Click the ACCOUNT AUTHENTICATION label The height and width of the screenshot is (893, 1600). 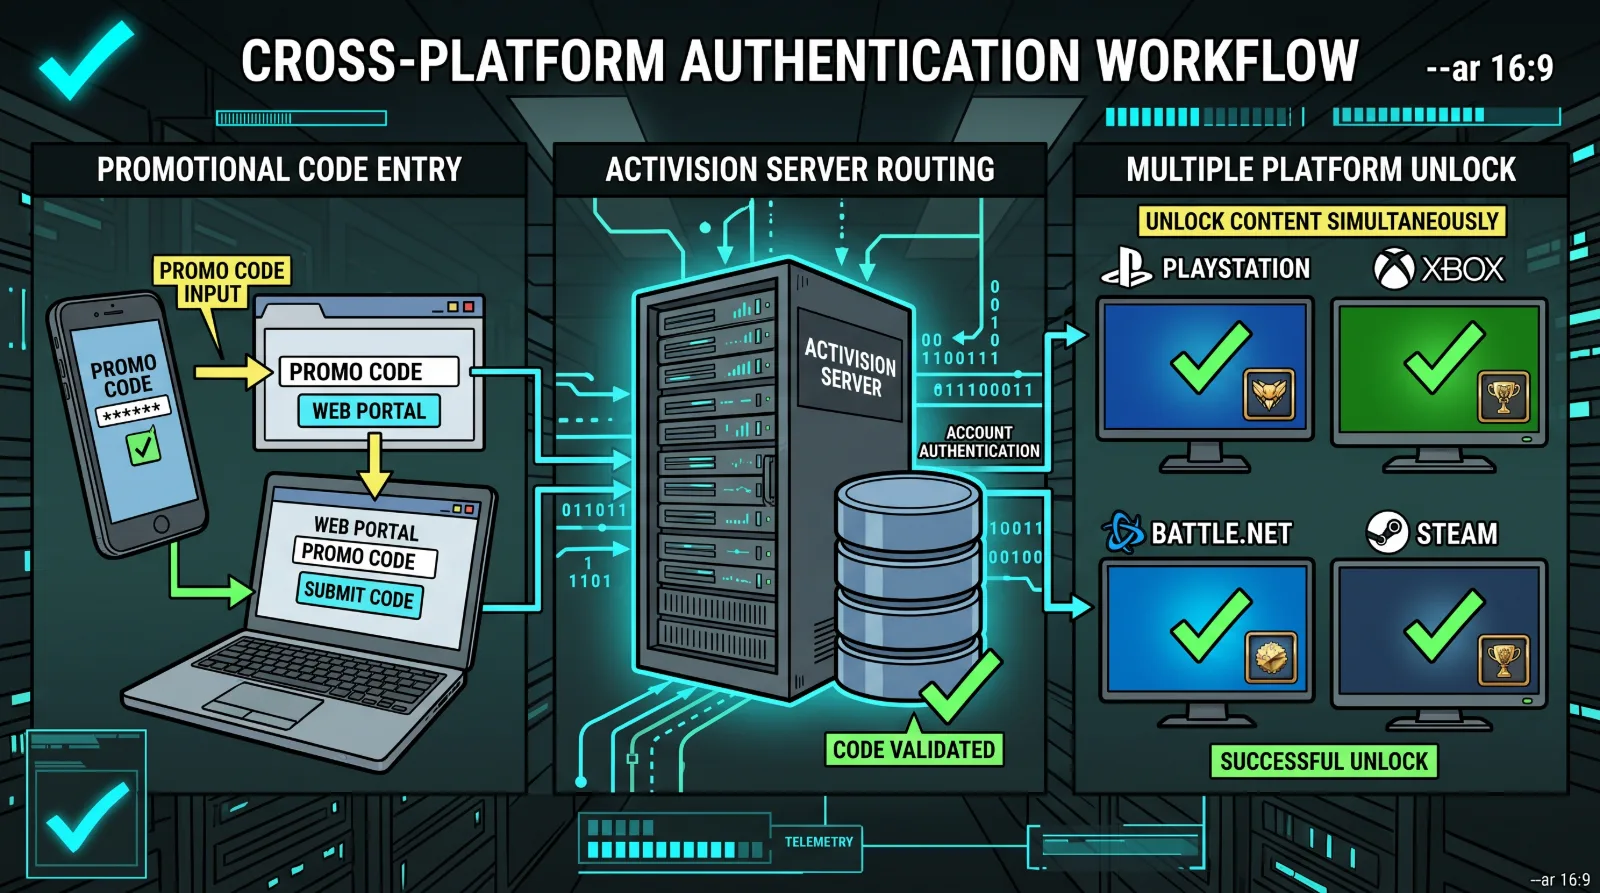coord(979,442)
